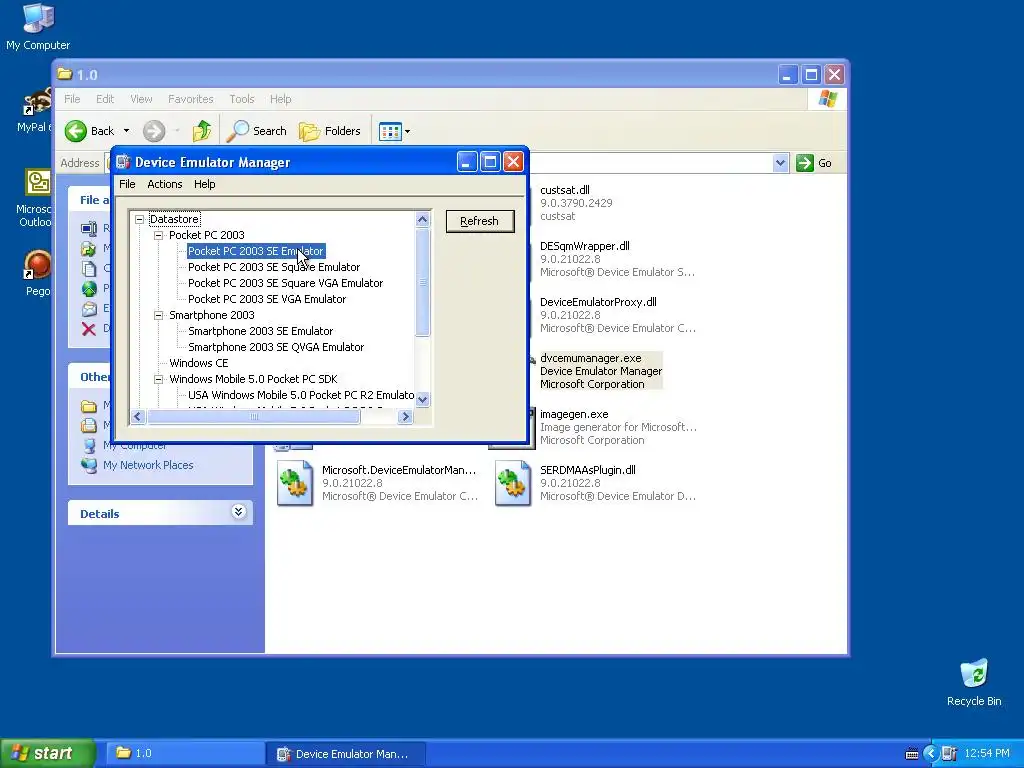The width and height of the screenshot is (1024, 768).
Task: Click the Microsoft.DeviceEmulatorMan... file icon
Action: click(295, 483)
